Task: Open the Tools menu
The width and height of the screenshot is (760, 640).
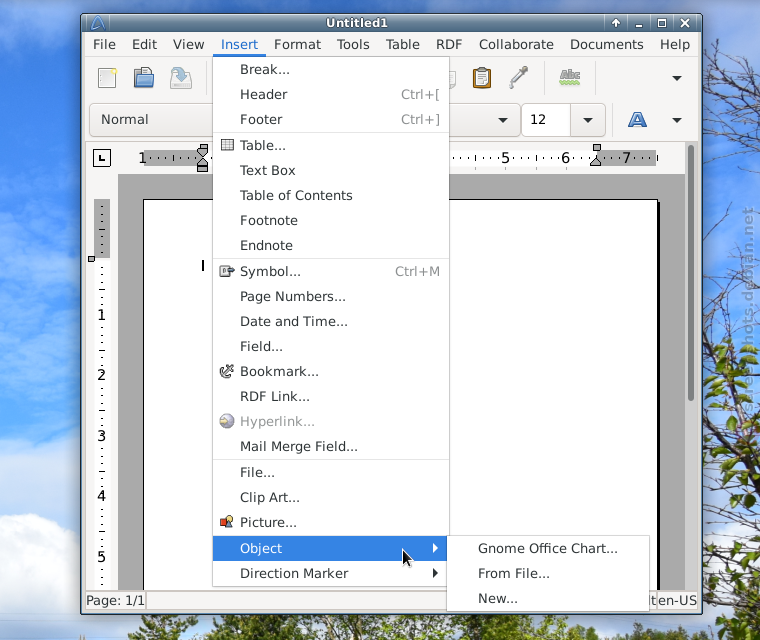Action: [353, 45]
